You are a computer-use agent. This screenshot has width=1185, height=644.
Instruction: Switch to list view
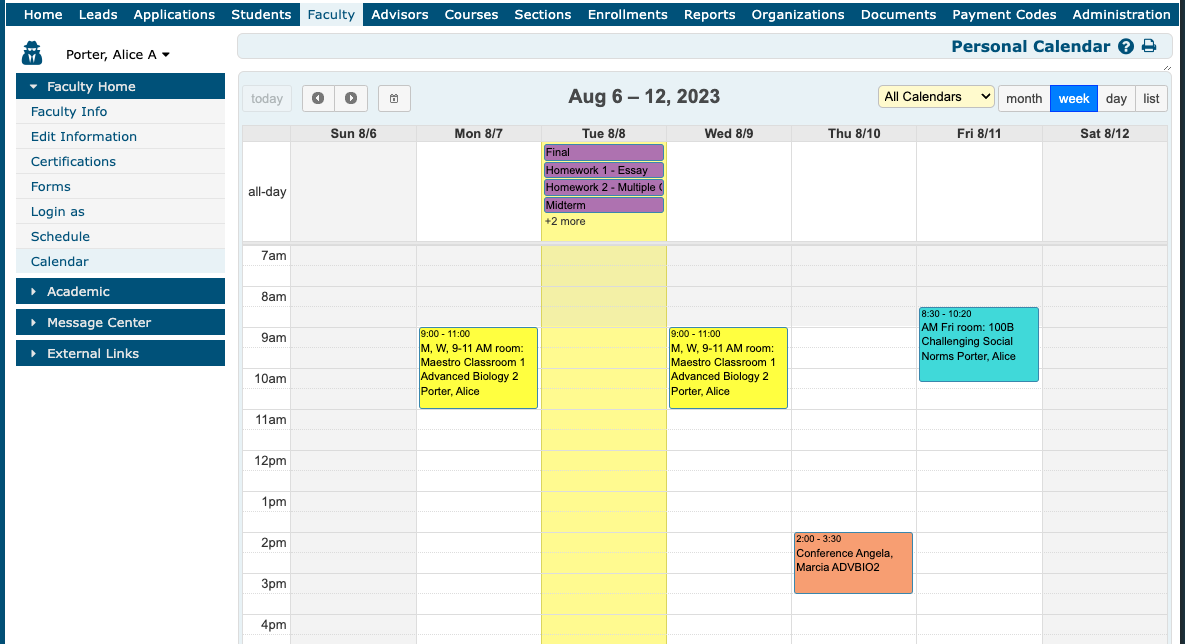click(1151, 98)
